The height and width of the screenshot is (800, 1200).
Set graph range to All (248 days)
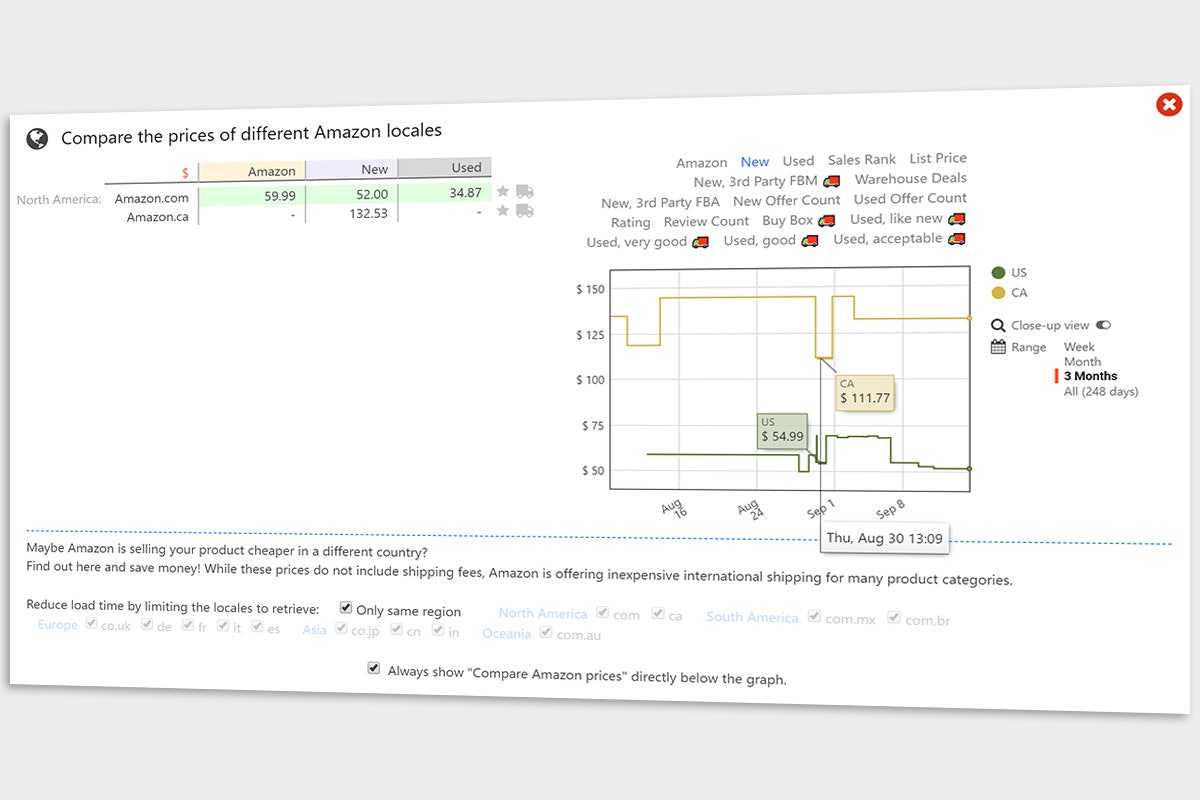pyautogui.click(x=1101, y=392)
